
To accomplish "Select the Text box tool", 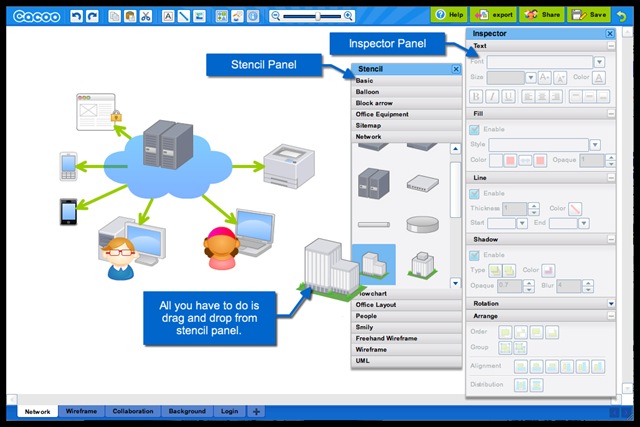I will (167, 16).
